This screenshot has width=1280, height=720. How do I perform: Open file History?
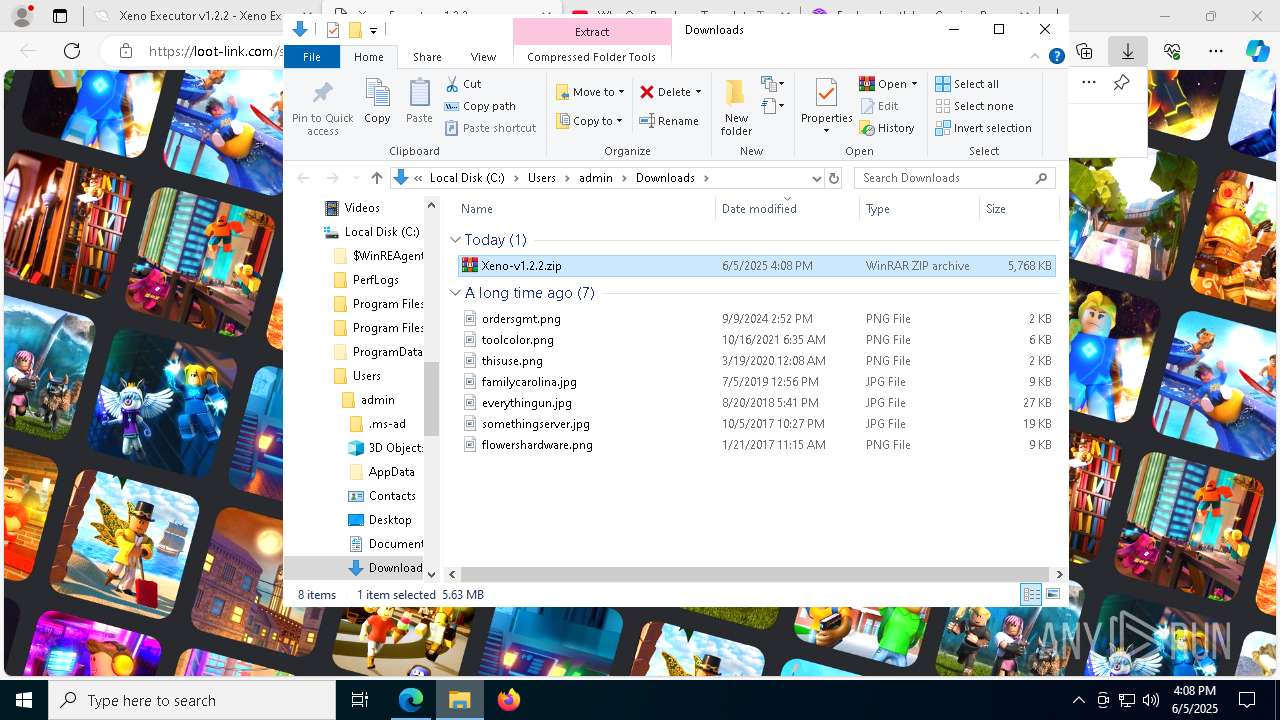[887, 128]
